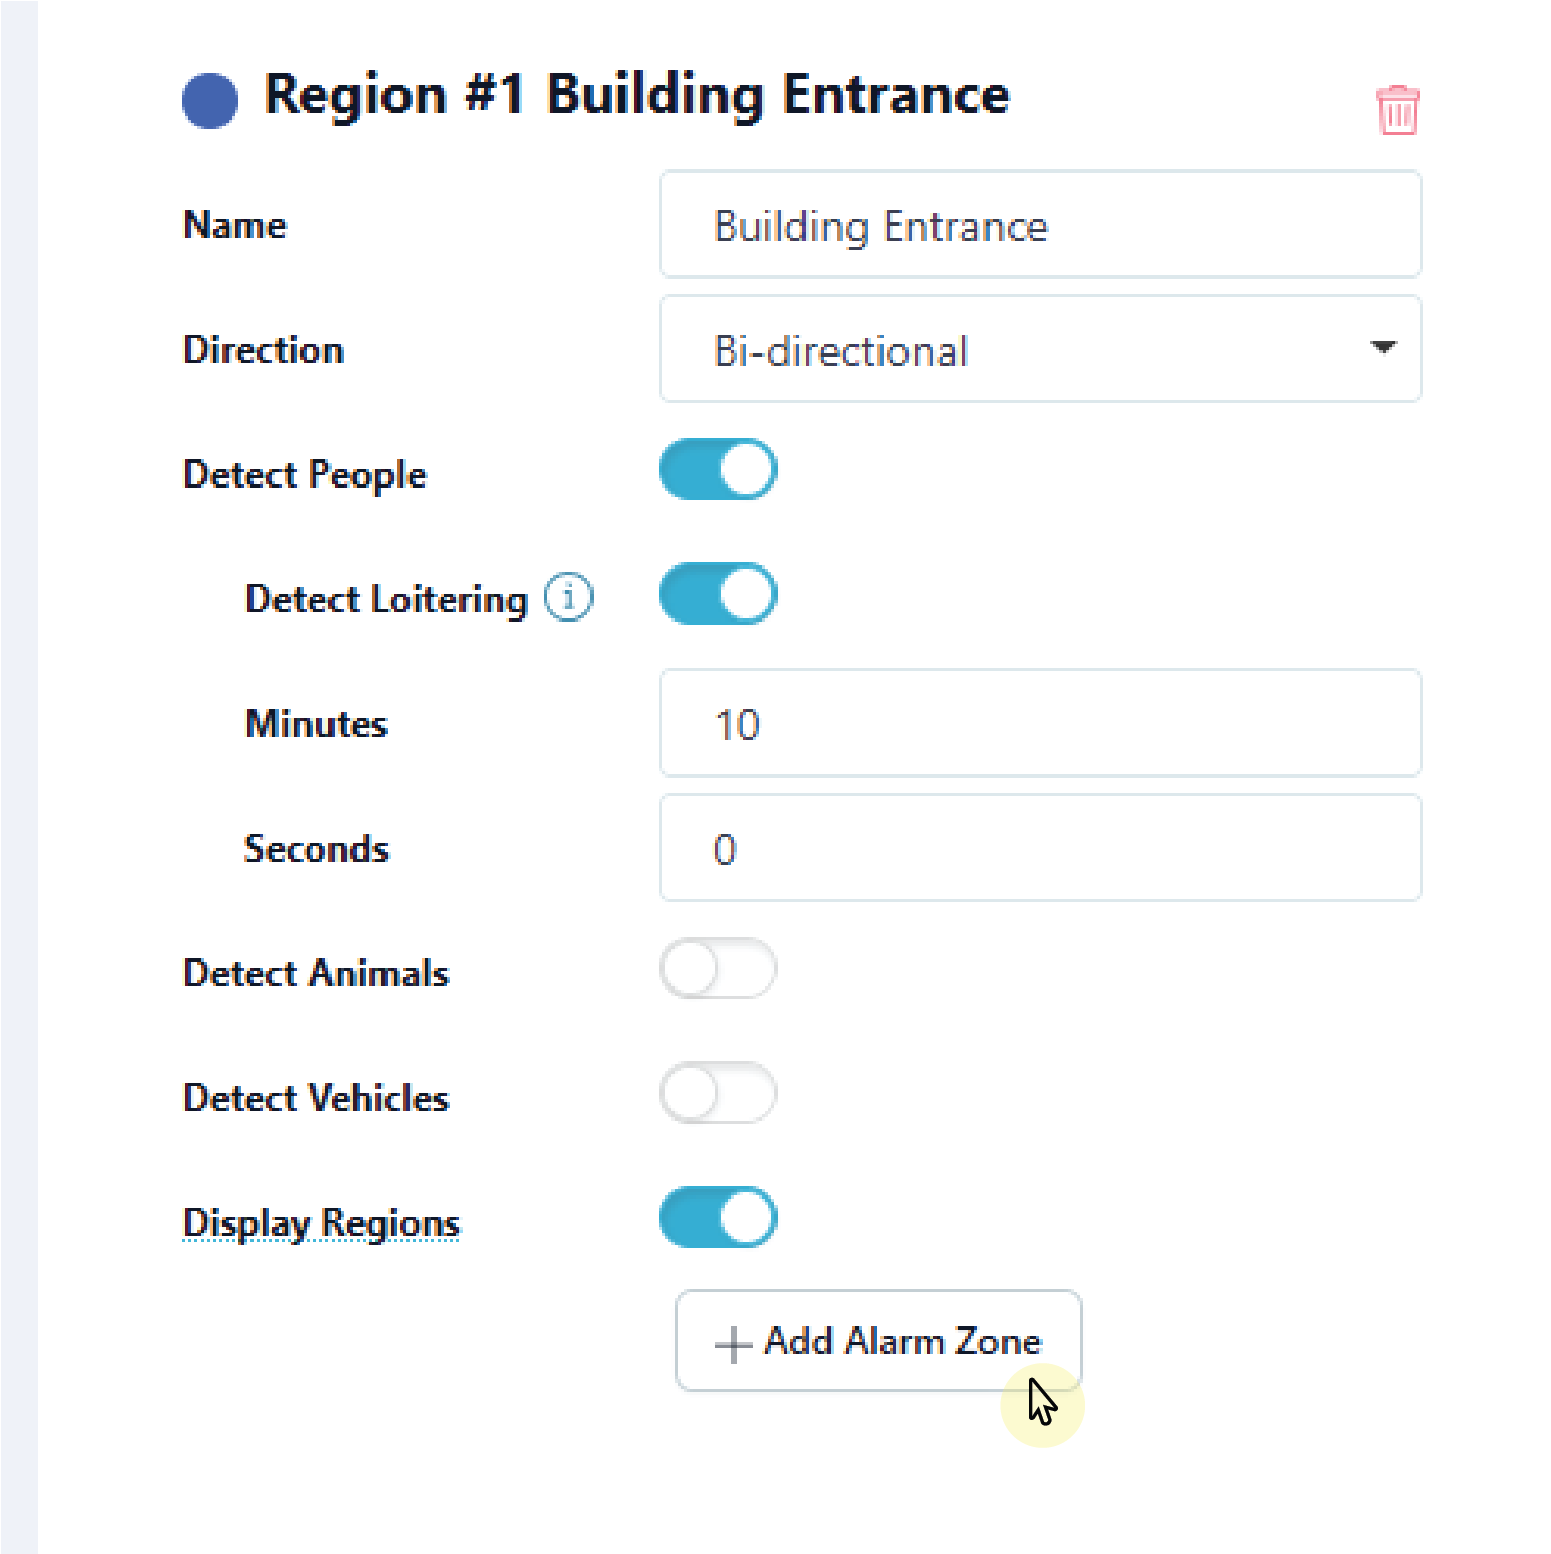Click the blue region color dot
1551x1554 pixels.
(209, 99)
